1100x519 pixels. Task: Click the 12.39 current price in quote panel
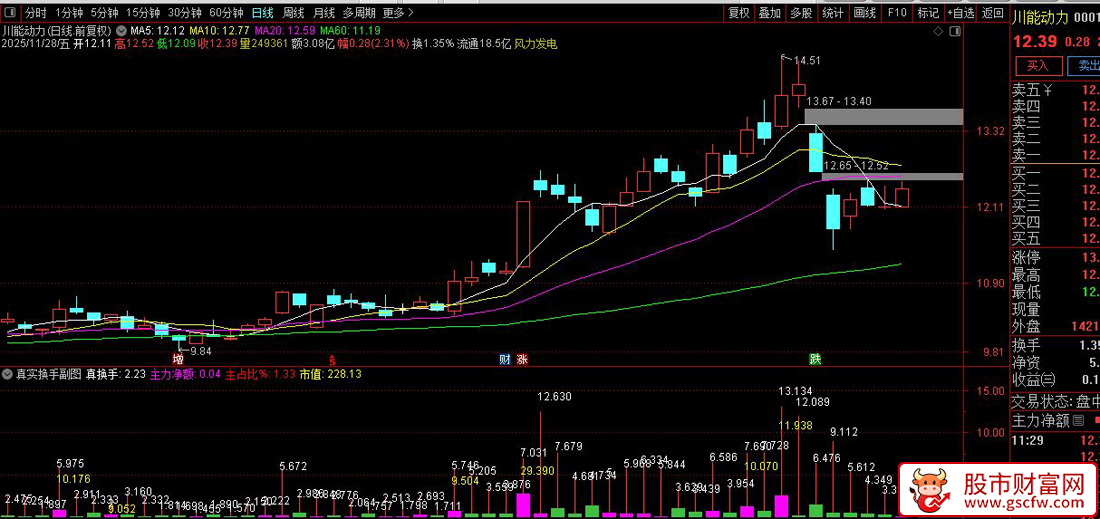[x=1033, y=42]
